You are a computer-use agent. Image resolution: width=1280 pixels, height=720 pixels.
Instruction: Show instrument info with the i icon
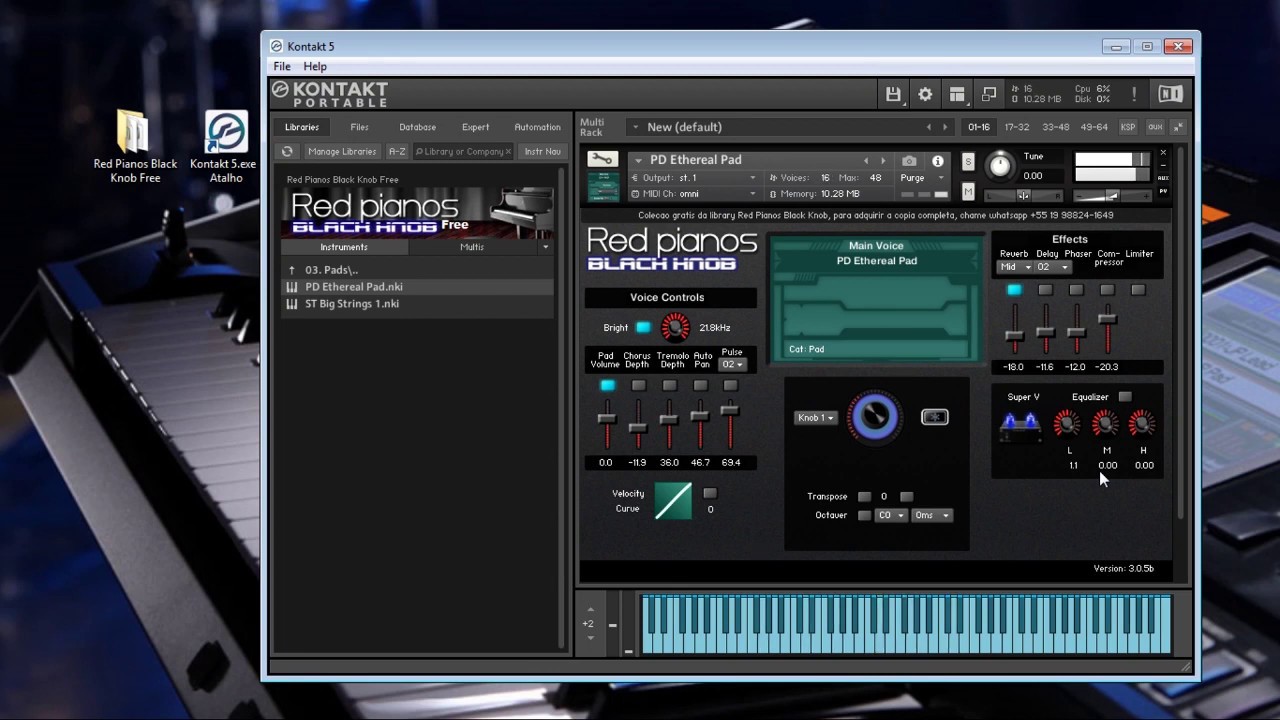coord(938,161)
